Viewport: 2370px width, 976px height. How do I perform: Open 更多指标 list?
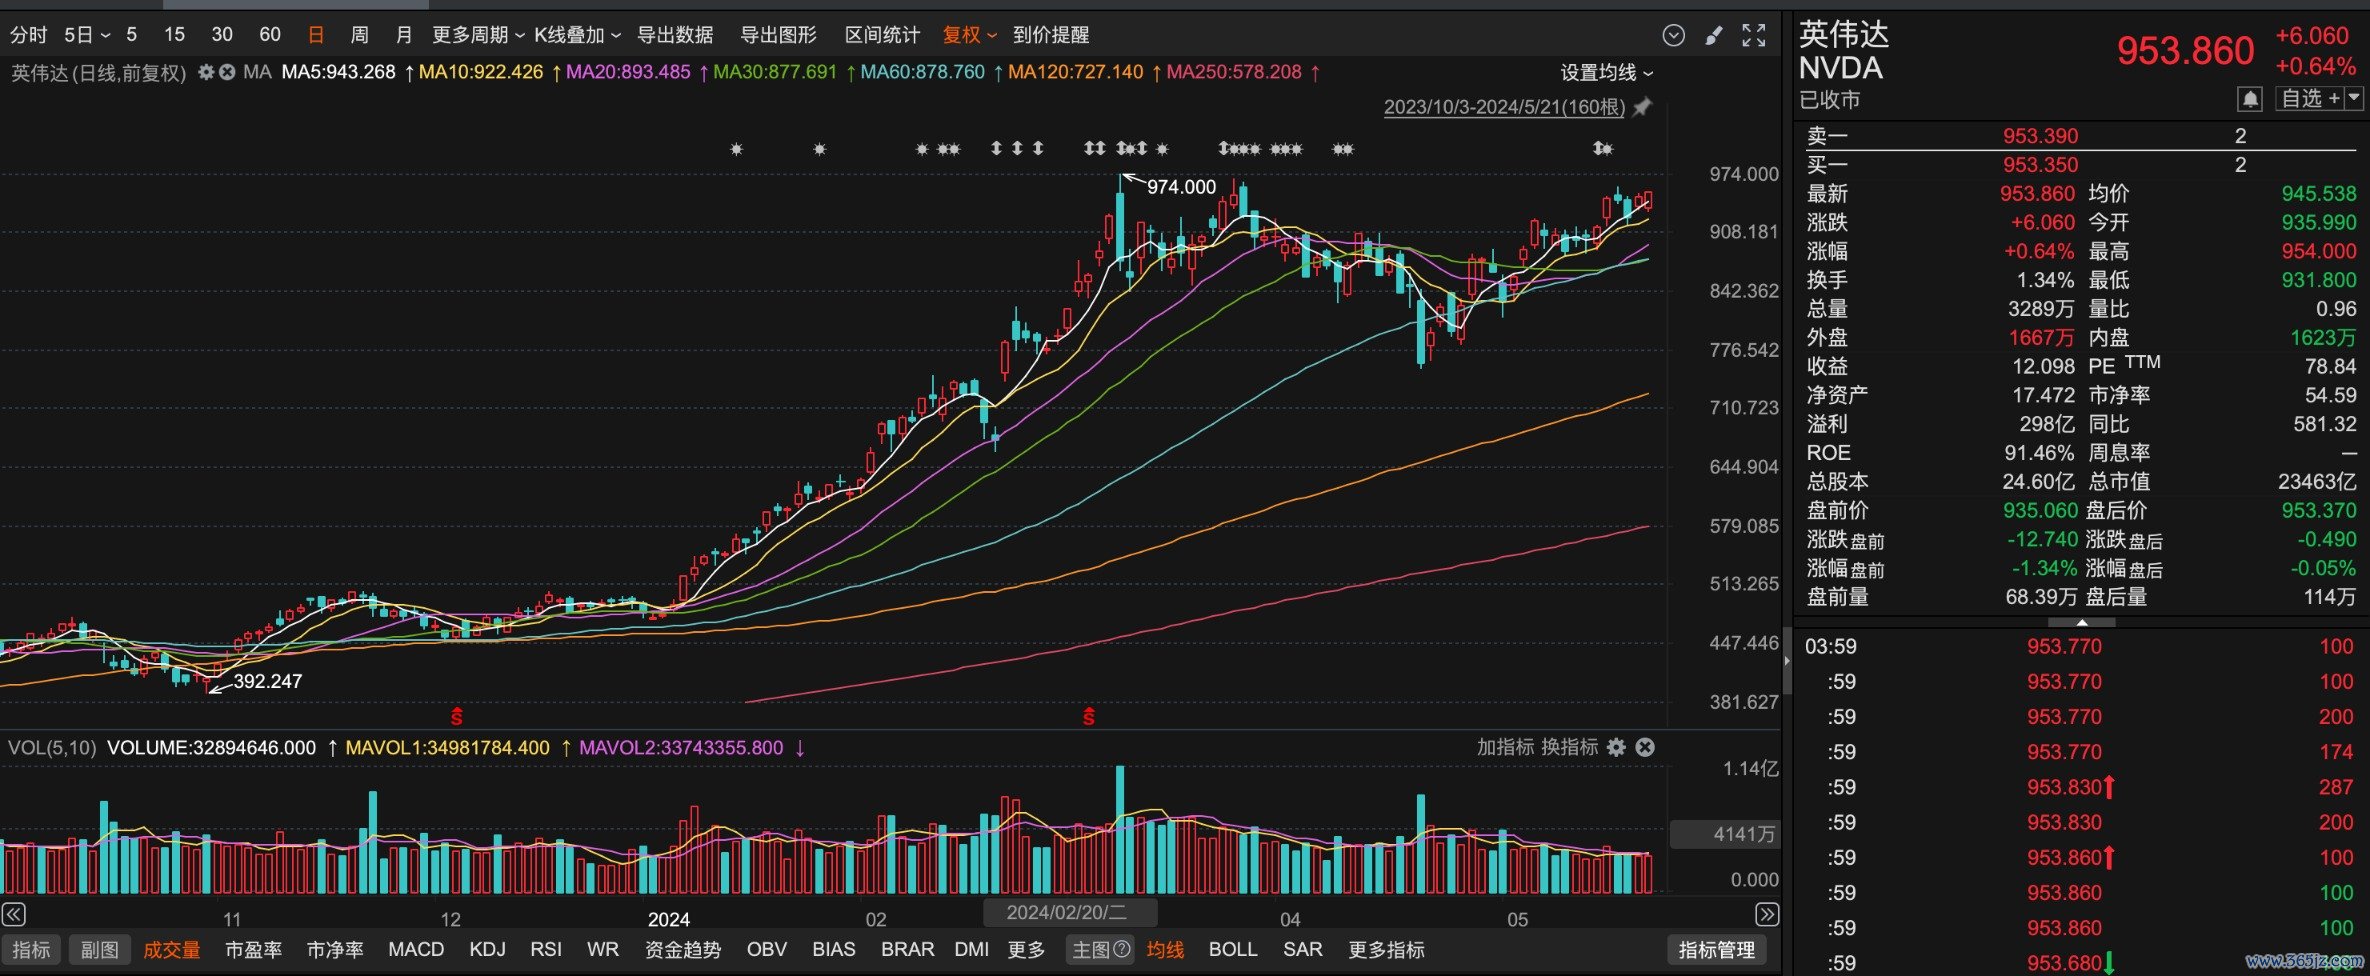(x=1386, y=950)
